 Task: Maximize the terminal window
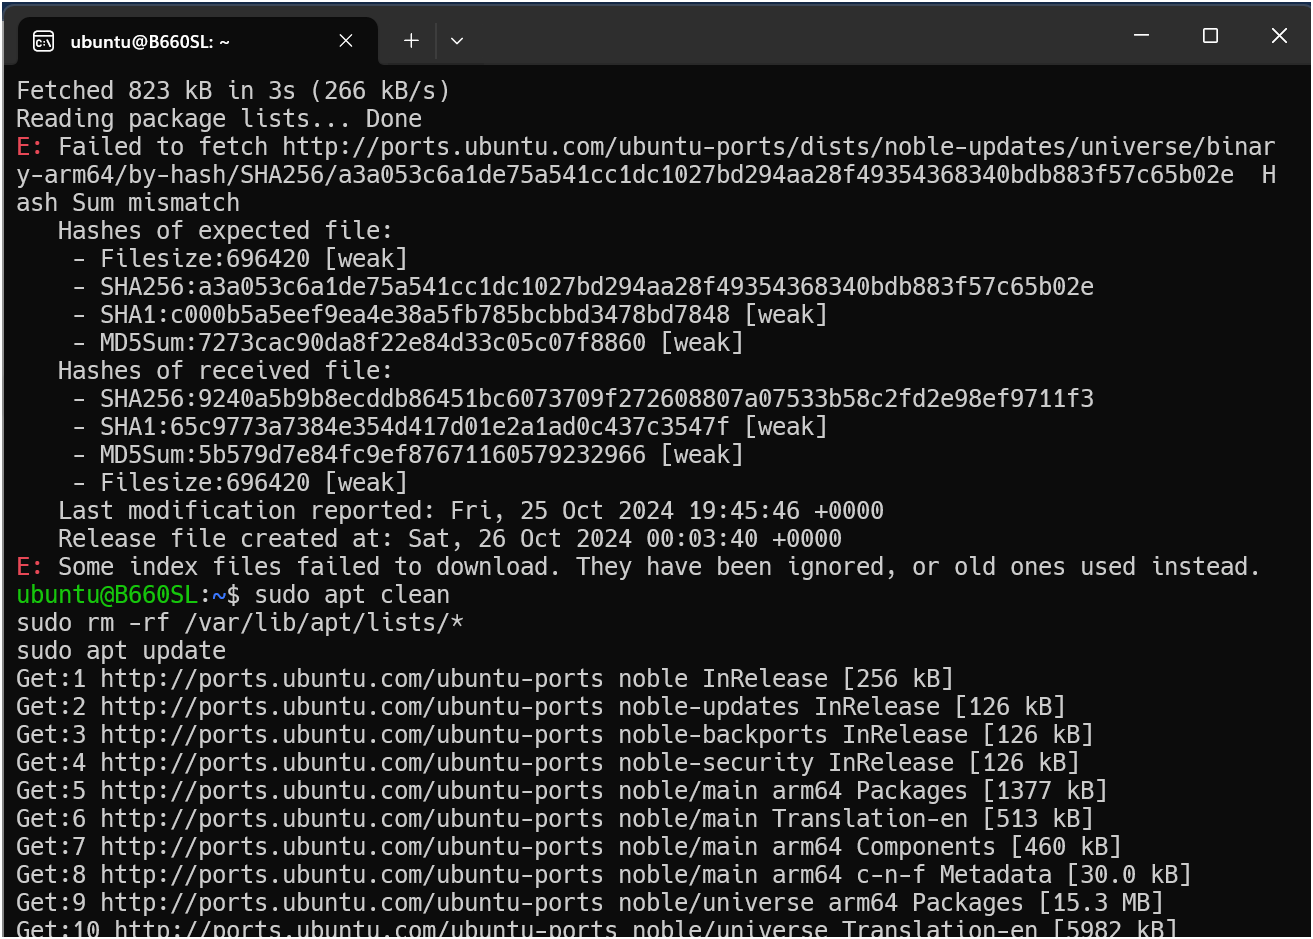(x=1210, y=36)
